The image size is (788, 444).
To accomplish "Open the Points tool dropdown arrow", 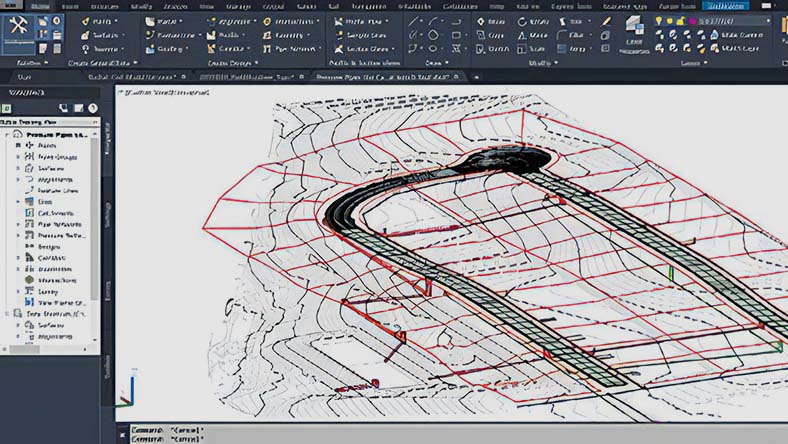I will [117, 22].
